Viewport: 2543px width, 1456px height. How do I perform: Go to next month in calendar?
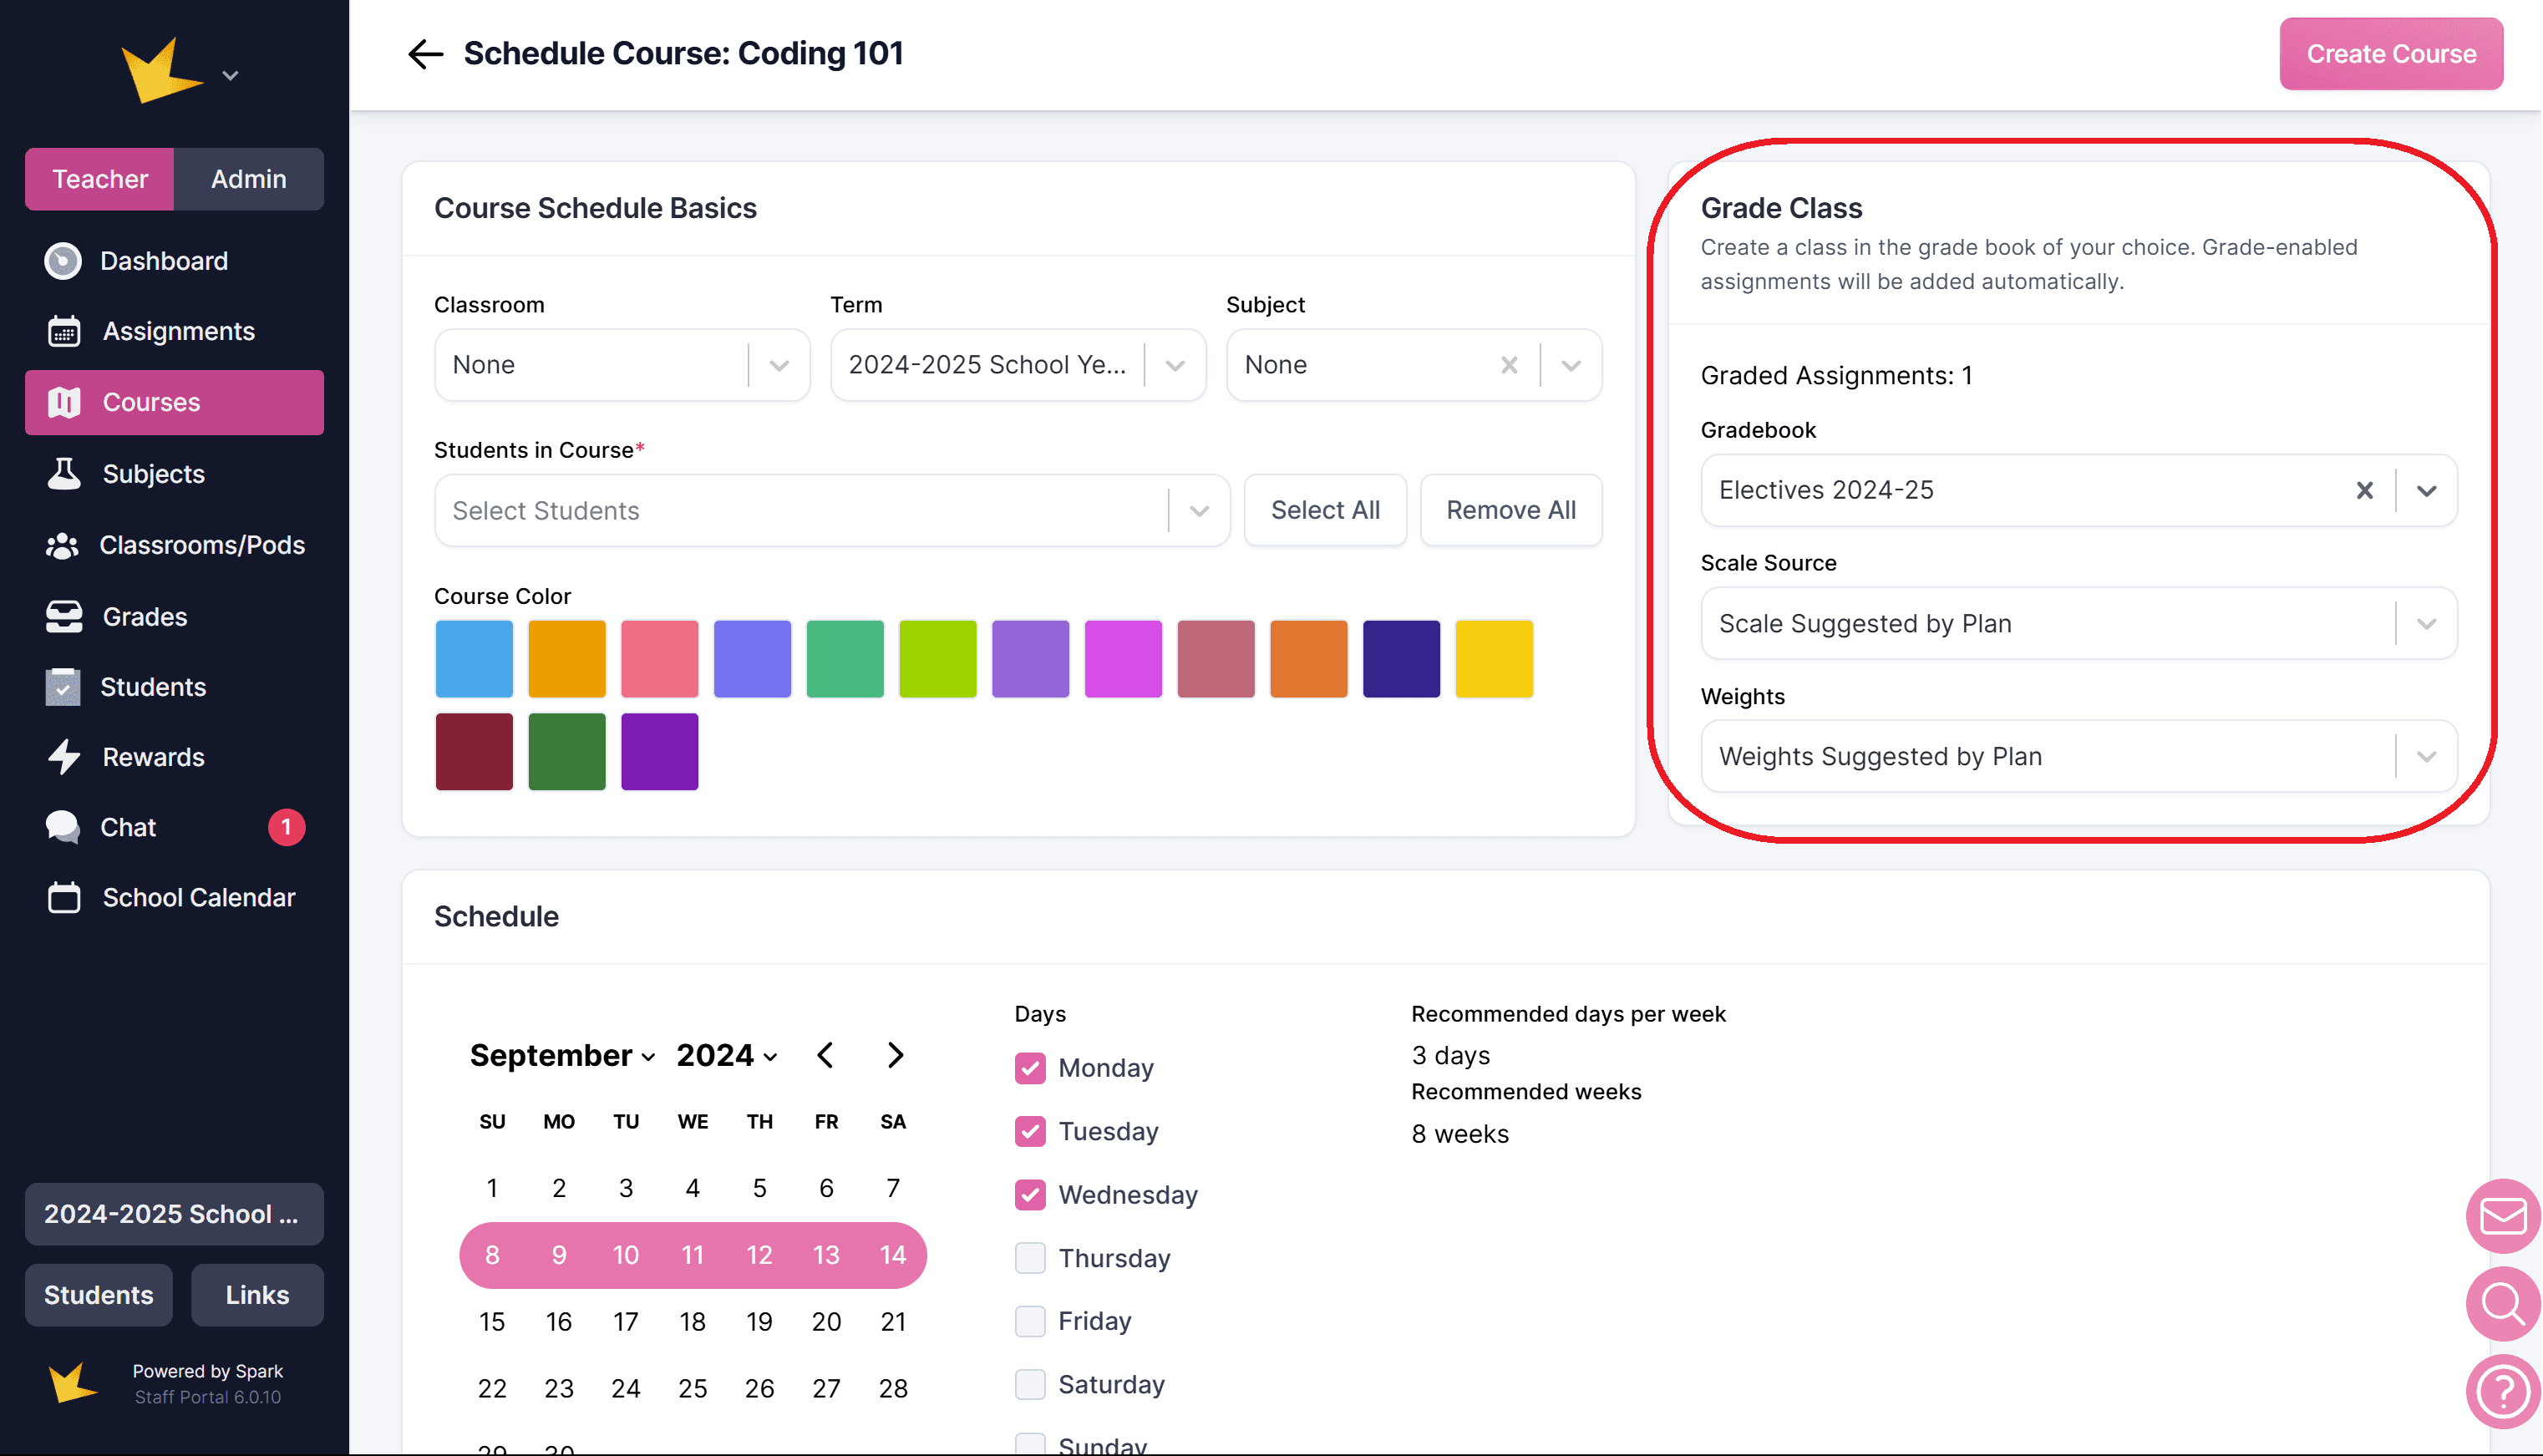coord(895,1055)
